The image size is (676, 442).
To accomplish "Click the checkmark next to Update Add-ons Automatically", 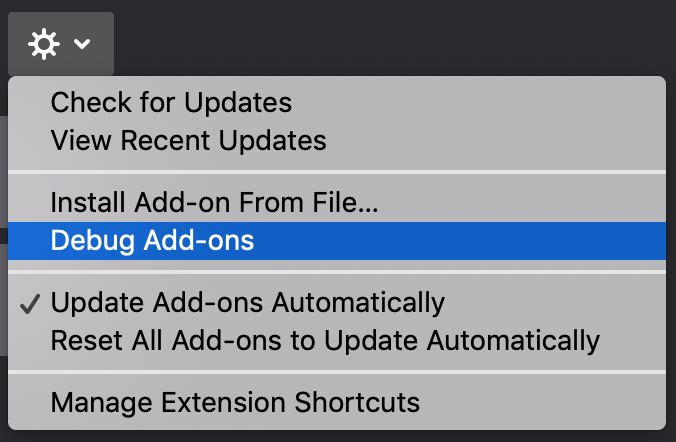I will [x=30, y=304].
